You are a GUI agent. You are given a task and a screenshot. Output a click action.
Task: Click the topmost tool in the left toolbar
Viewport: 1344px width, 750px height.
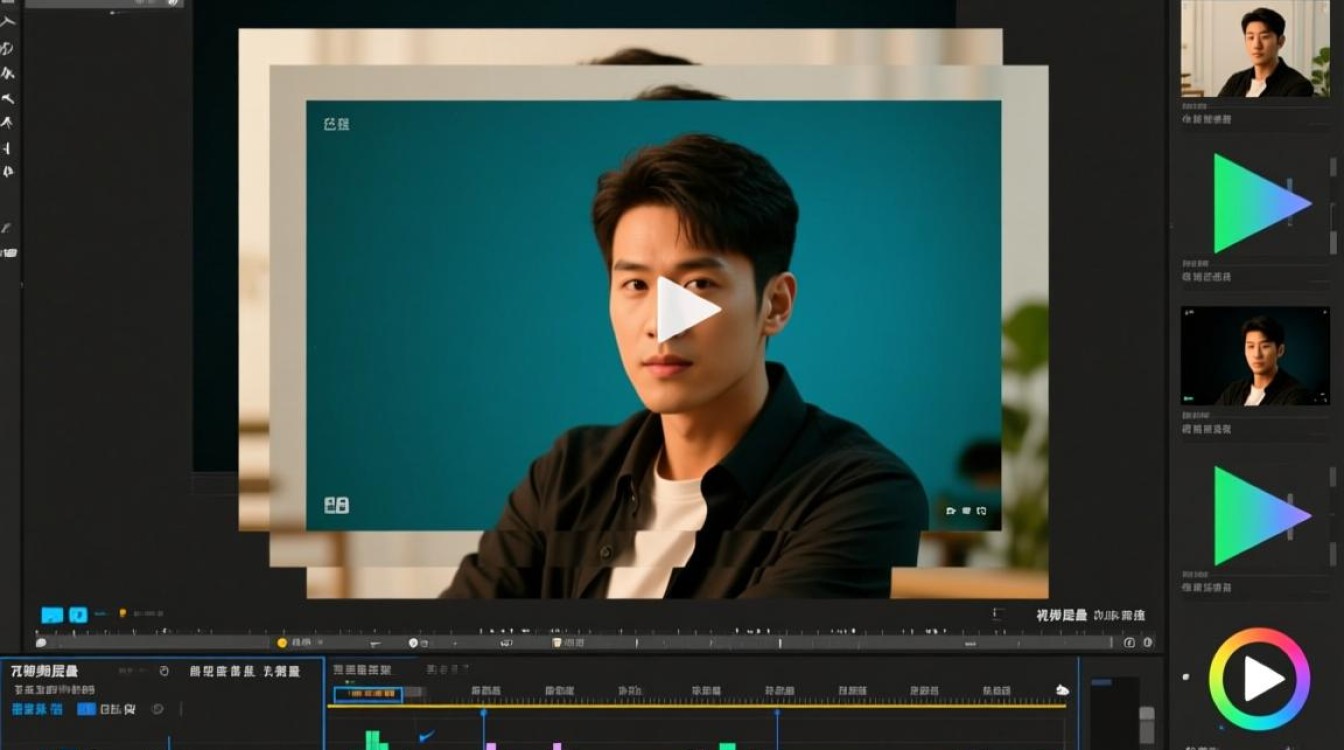coord(8,21)
